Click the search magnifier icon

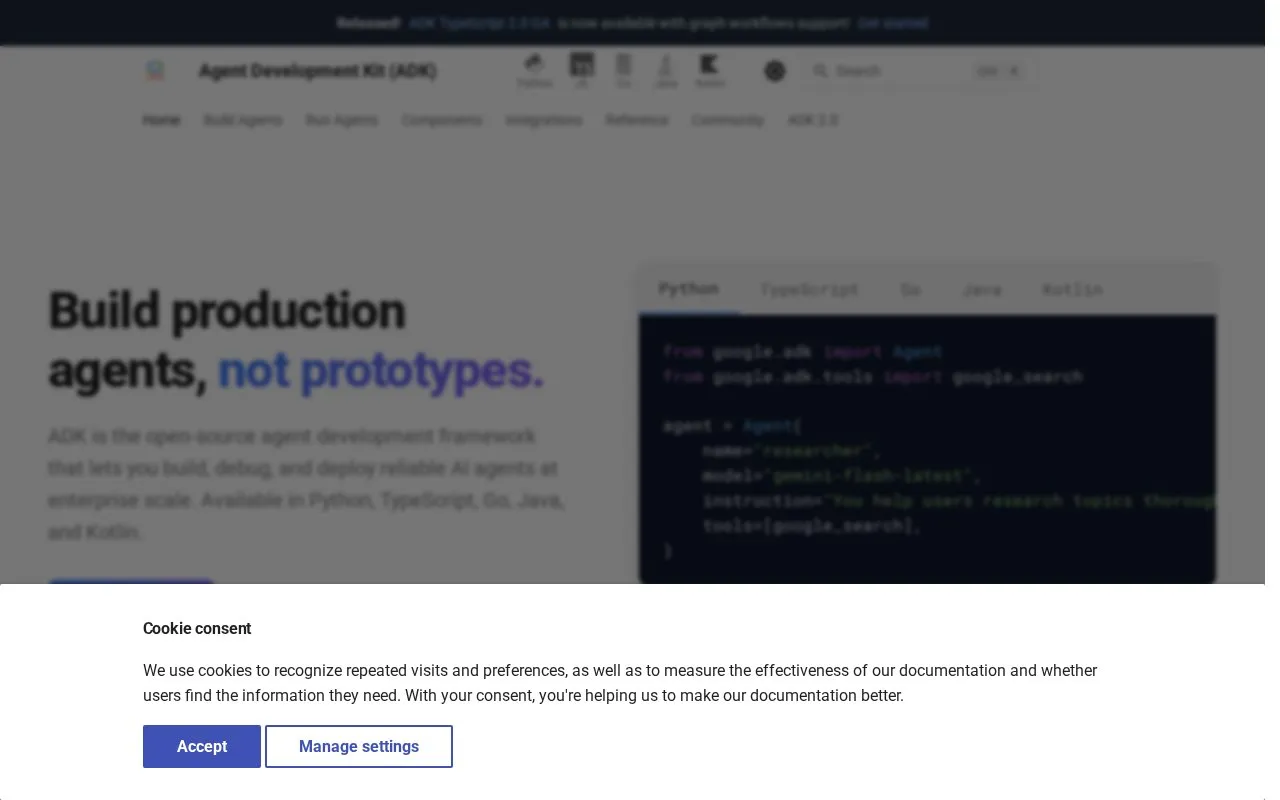(820, 71)
